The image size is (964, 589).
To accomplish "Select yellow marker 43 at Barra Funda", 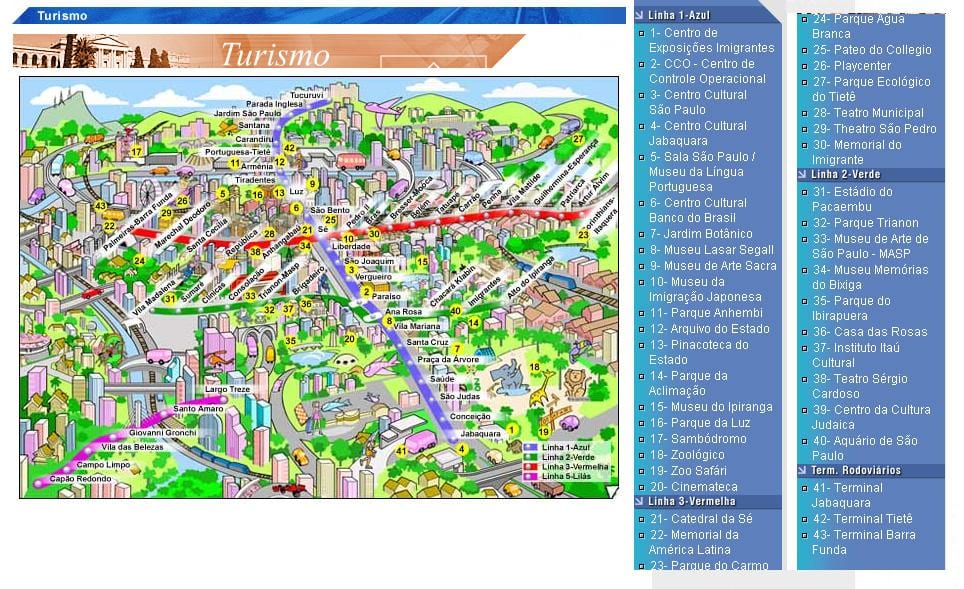I will point(100,206).
